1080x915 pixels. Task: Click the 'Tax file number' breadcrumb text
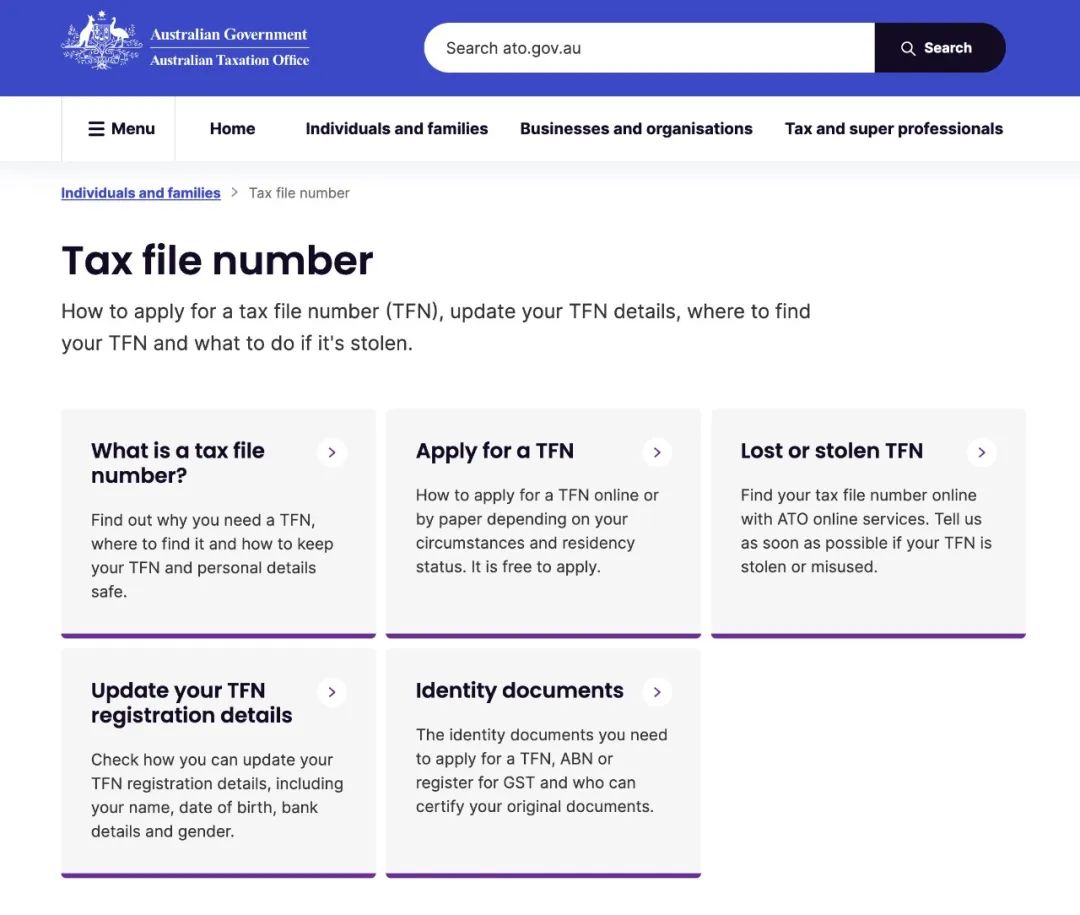[x=299, y=193]
